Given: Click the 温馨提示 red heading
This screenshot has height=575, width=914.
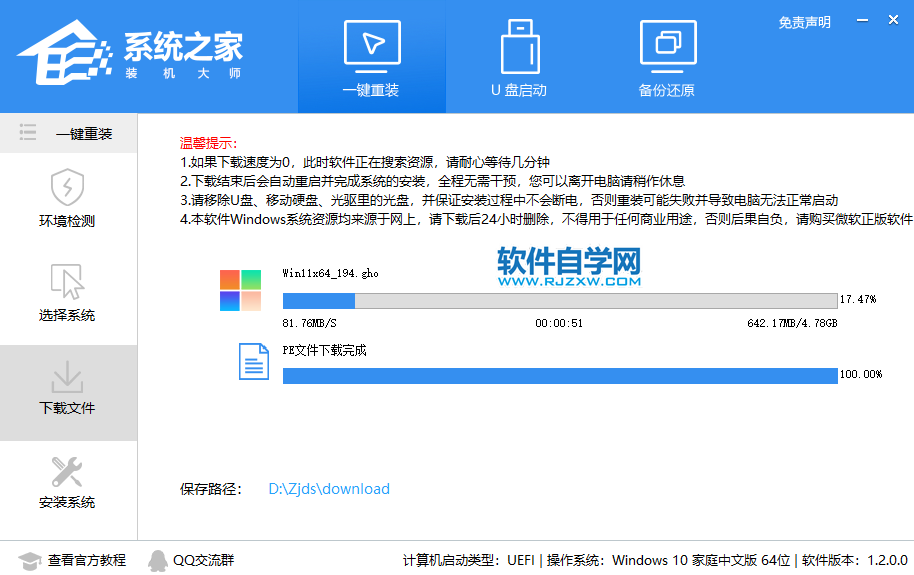Looking at the screenshot, I should (x=208, y=143).
